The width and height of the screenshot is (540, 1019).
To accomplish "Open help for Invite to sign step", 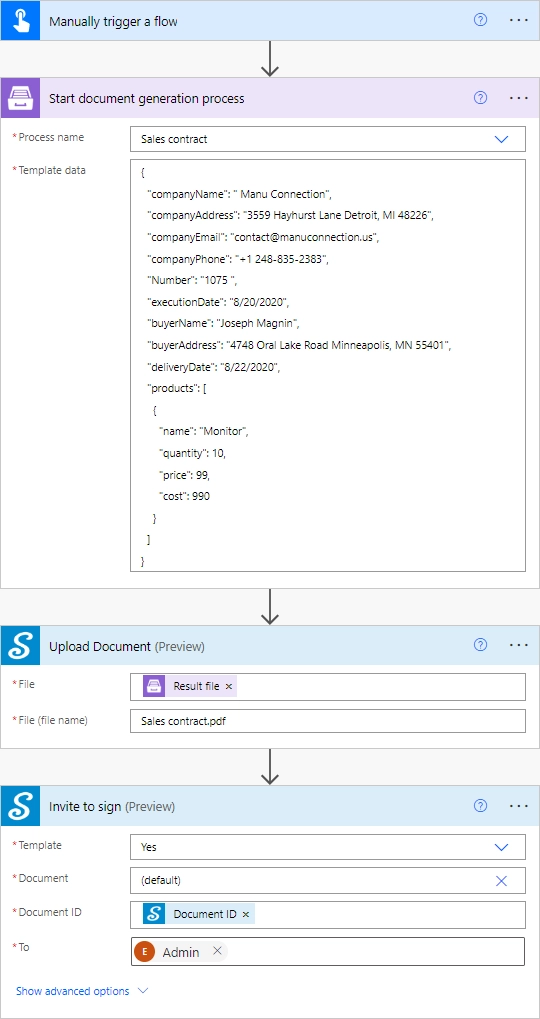I will pyautogui.click(x=480, y=805).
